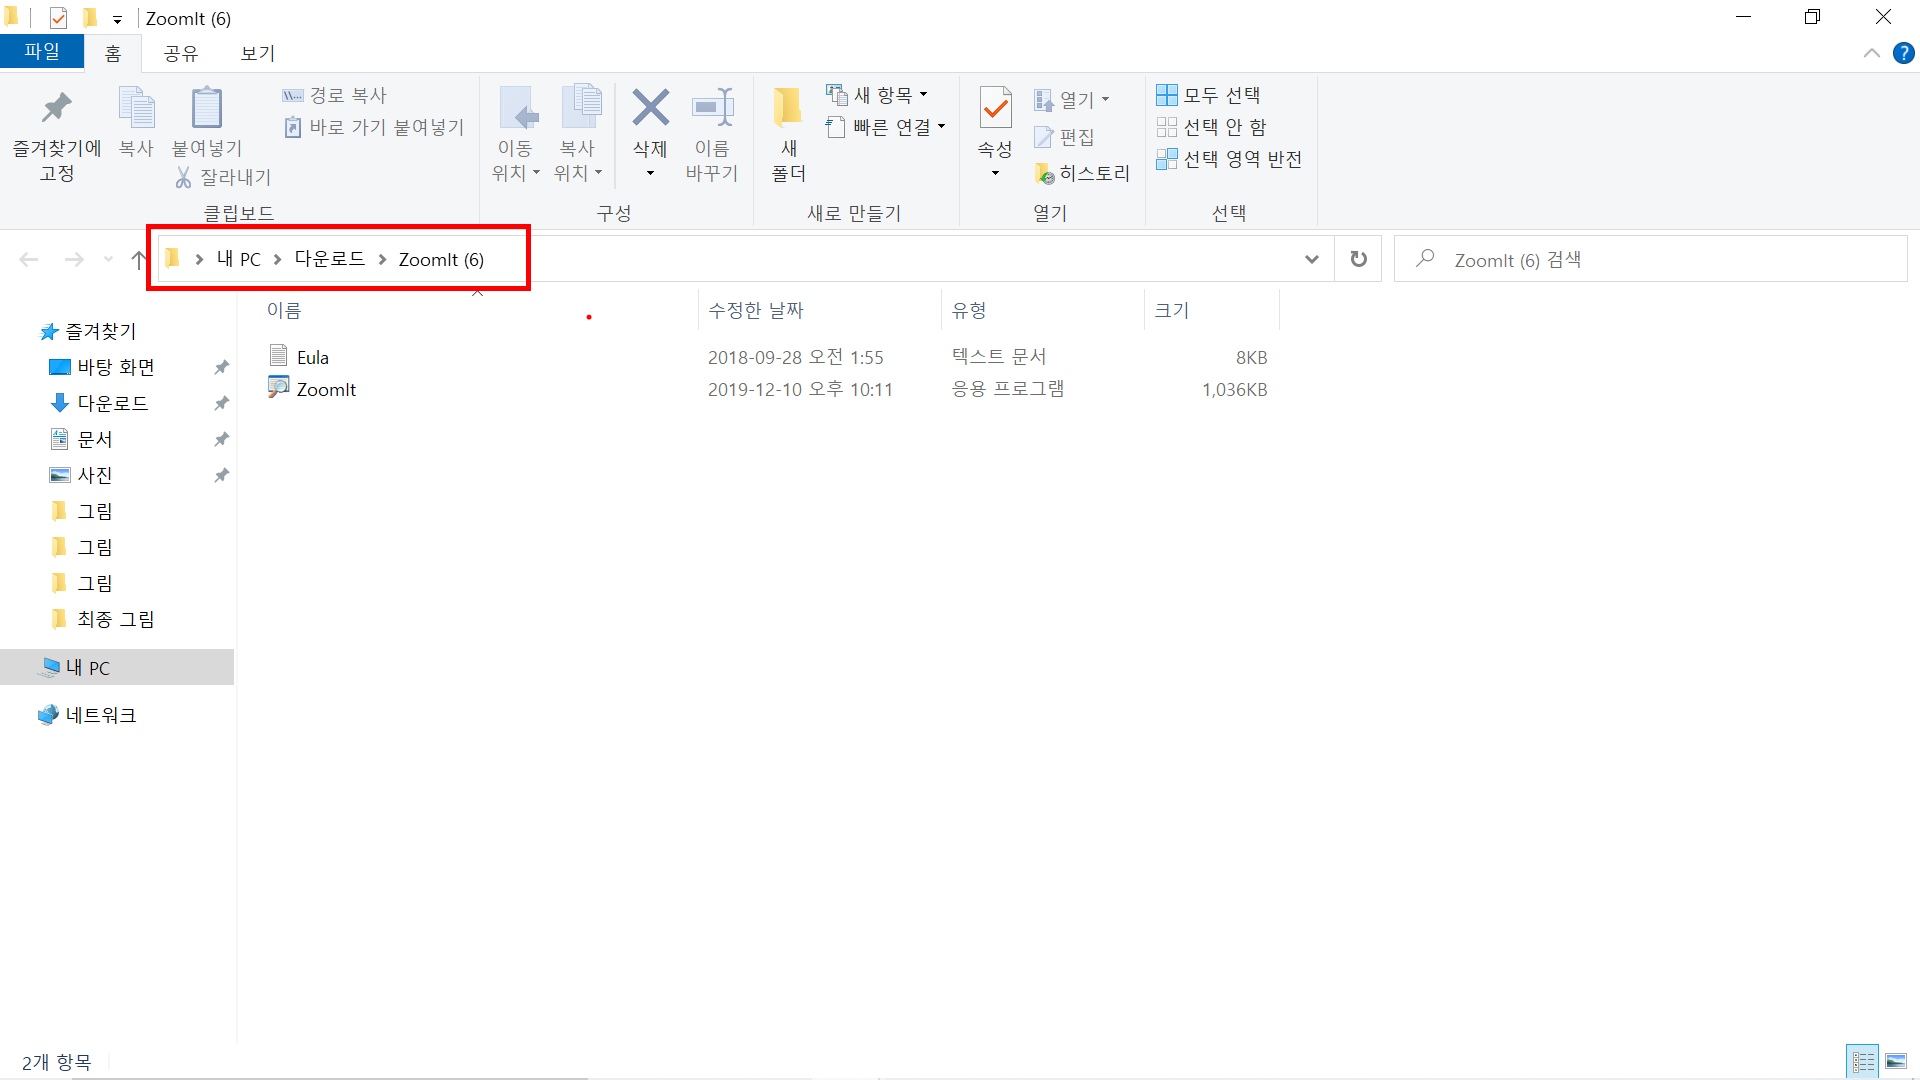The image size is (1920, 1080).
Task: Open Help with question mark icon
Action: coord(1904,53)
